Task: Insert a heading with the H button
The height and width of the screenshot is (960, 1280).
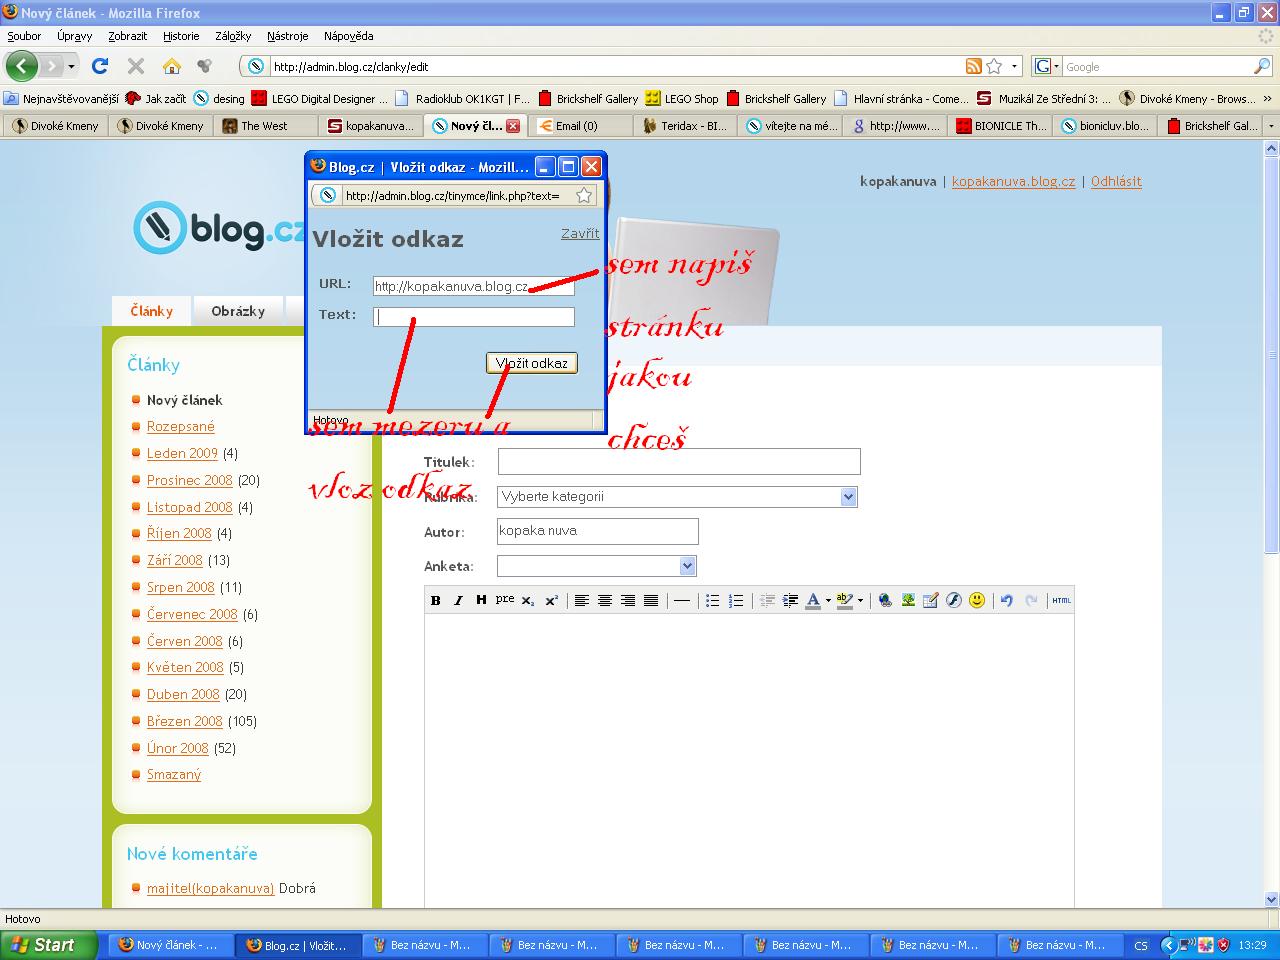Action: [481, 600]
